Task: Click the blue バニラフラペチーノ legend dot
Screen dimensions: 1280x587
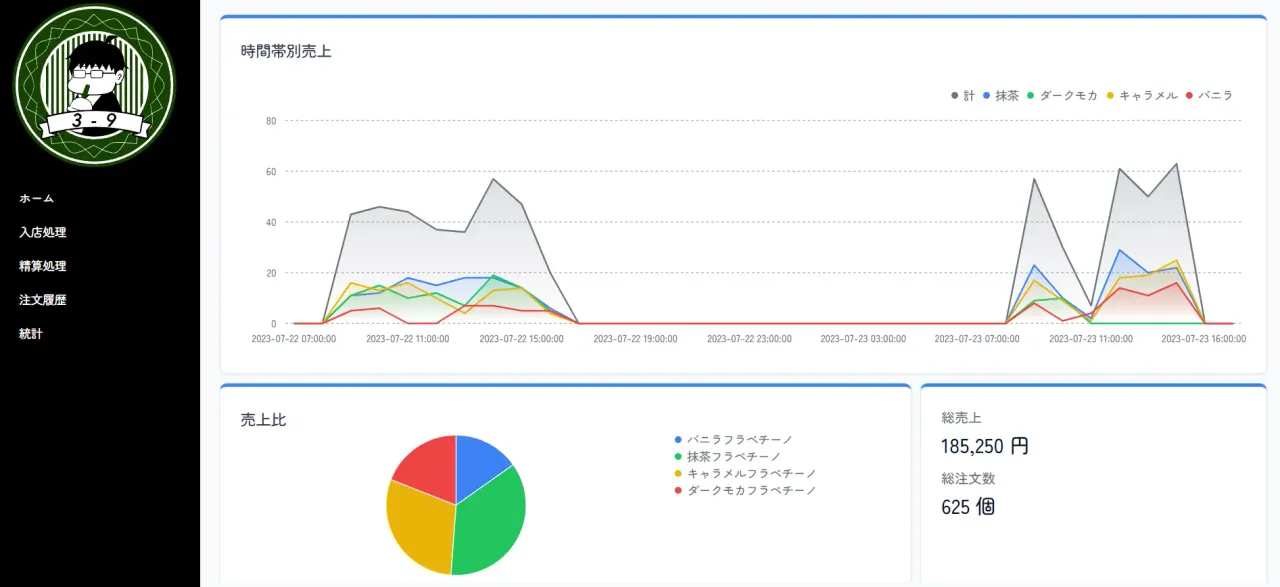Action: pos(679,438)
